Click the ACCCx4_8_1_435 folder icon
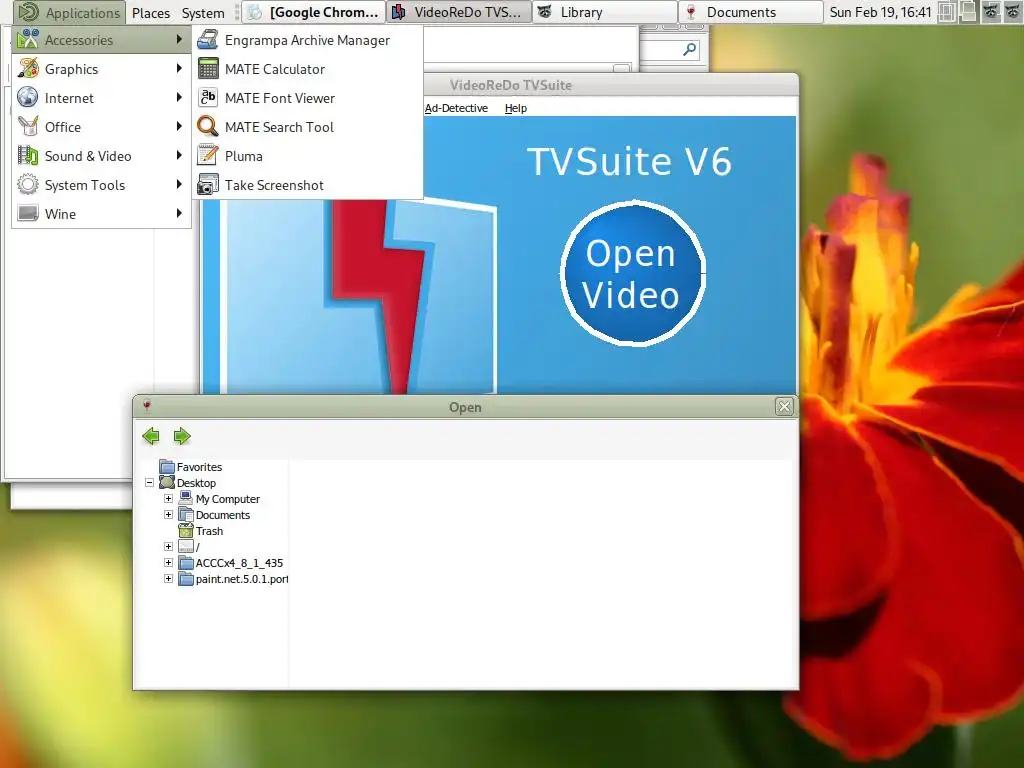Viewport: 1024px width, 768px height. [185, 562]
